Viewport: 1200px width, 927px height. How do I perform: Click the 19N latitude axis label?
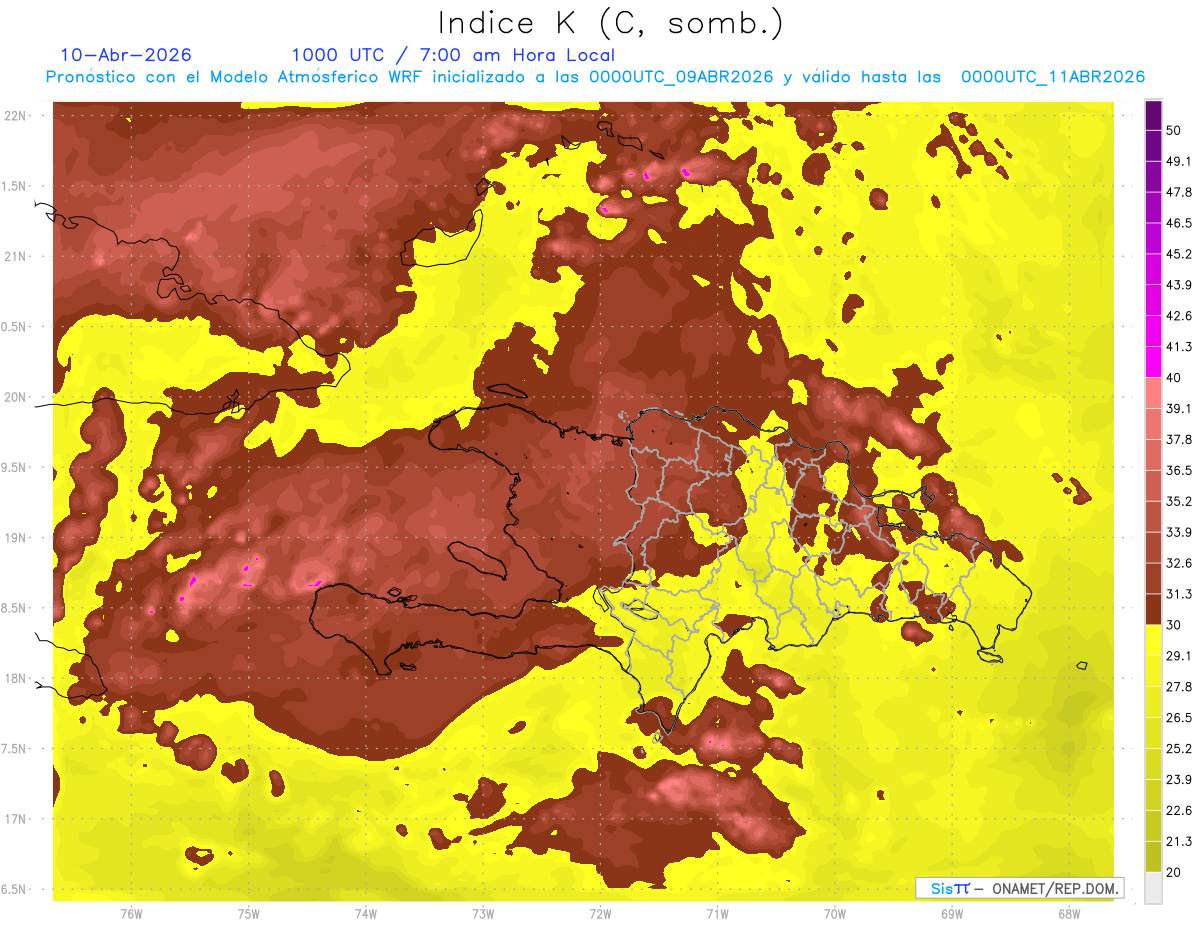[x=15, y=537]
